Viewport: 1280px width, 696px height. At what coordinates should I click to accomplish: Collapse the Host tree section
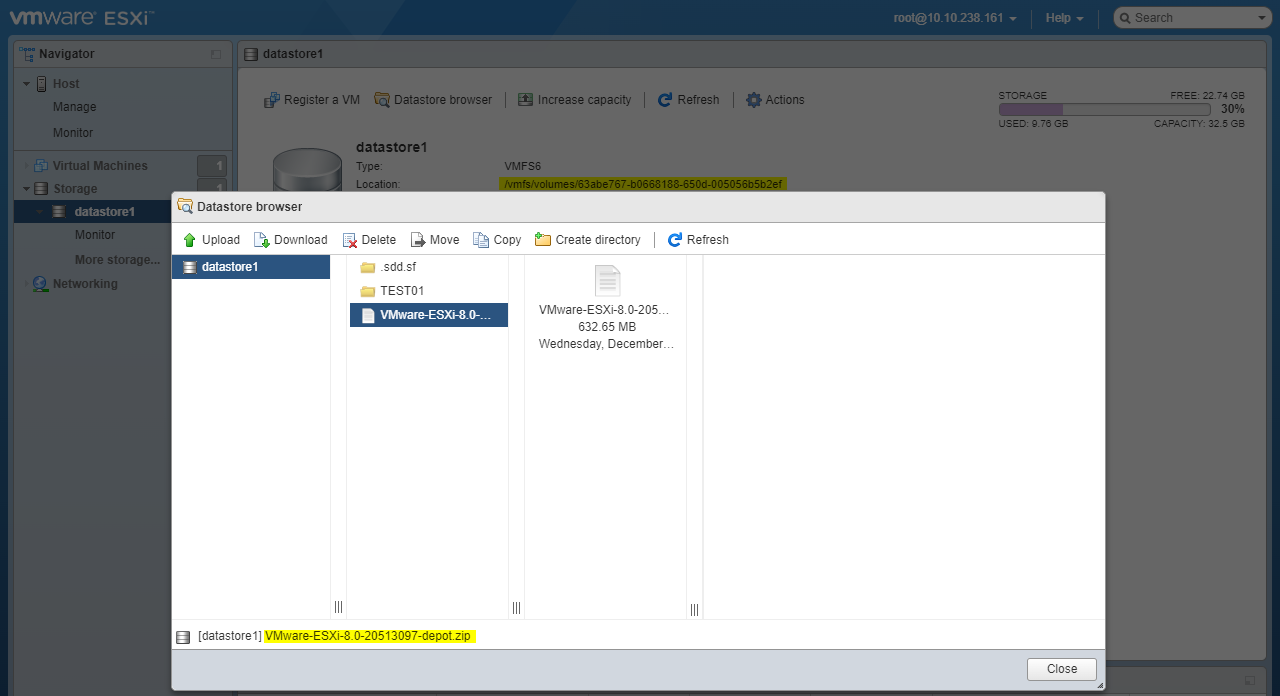[27, 84]
